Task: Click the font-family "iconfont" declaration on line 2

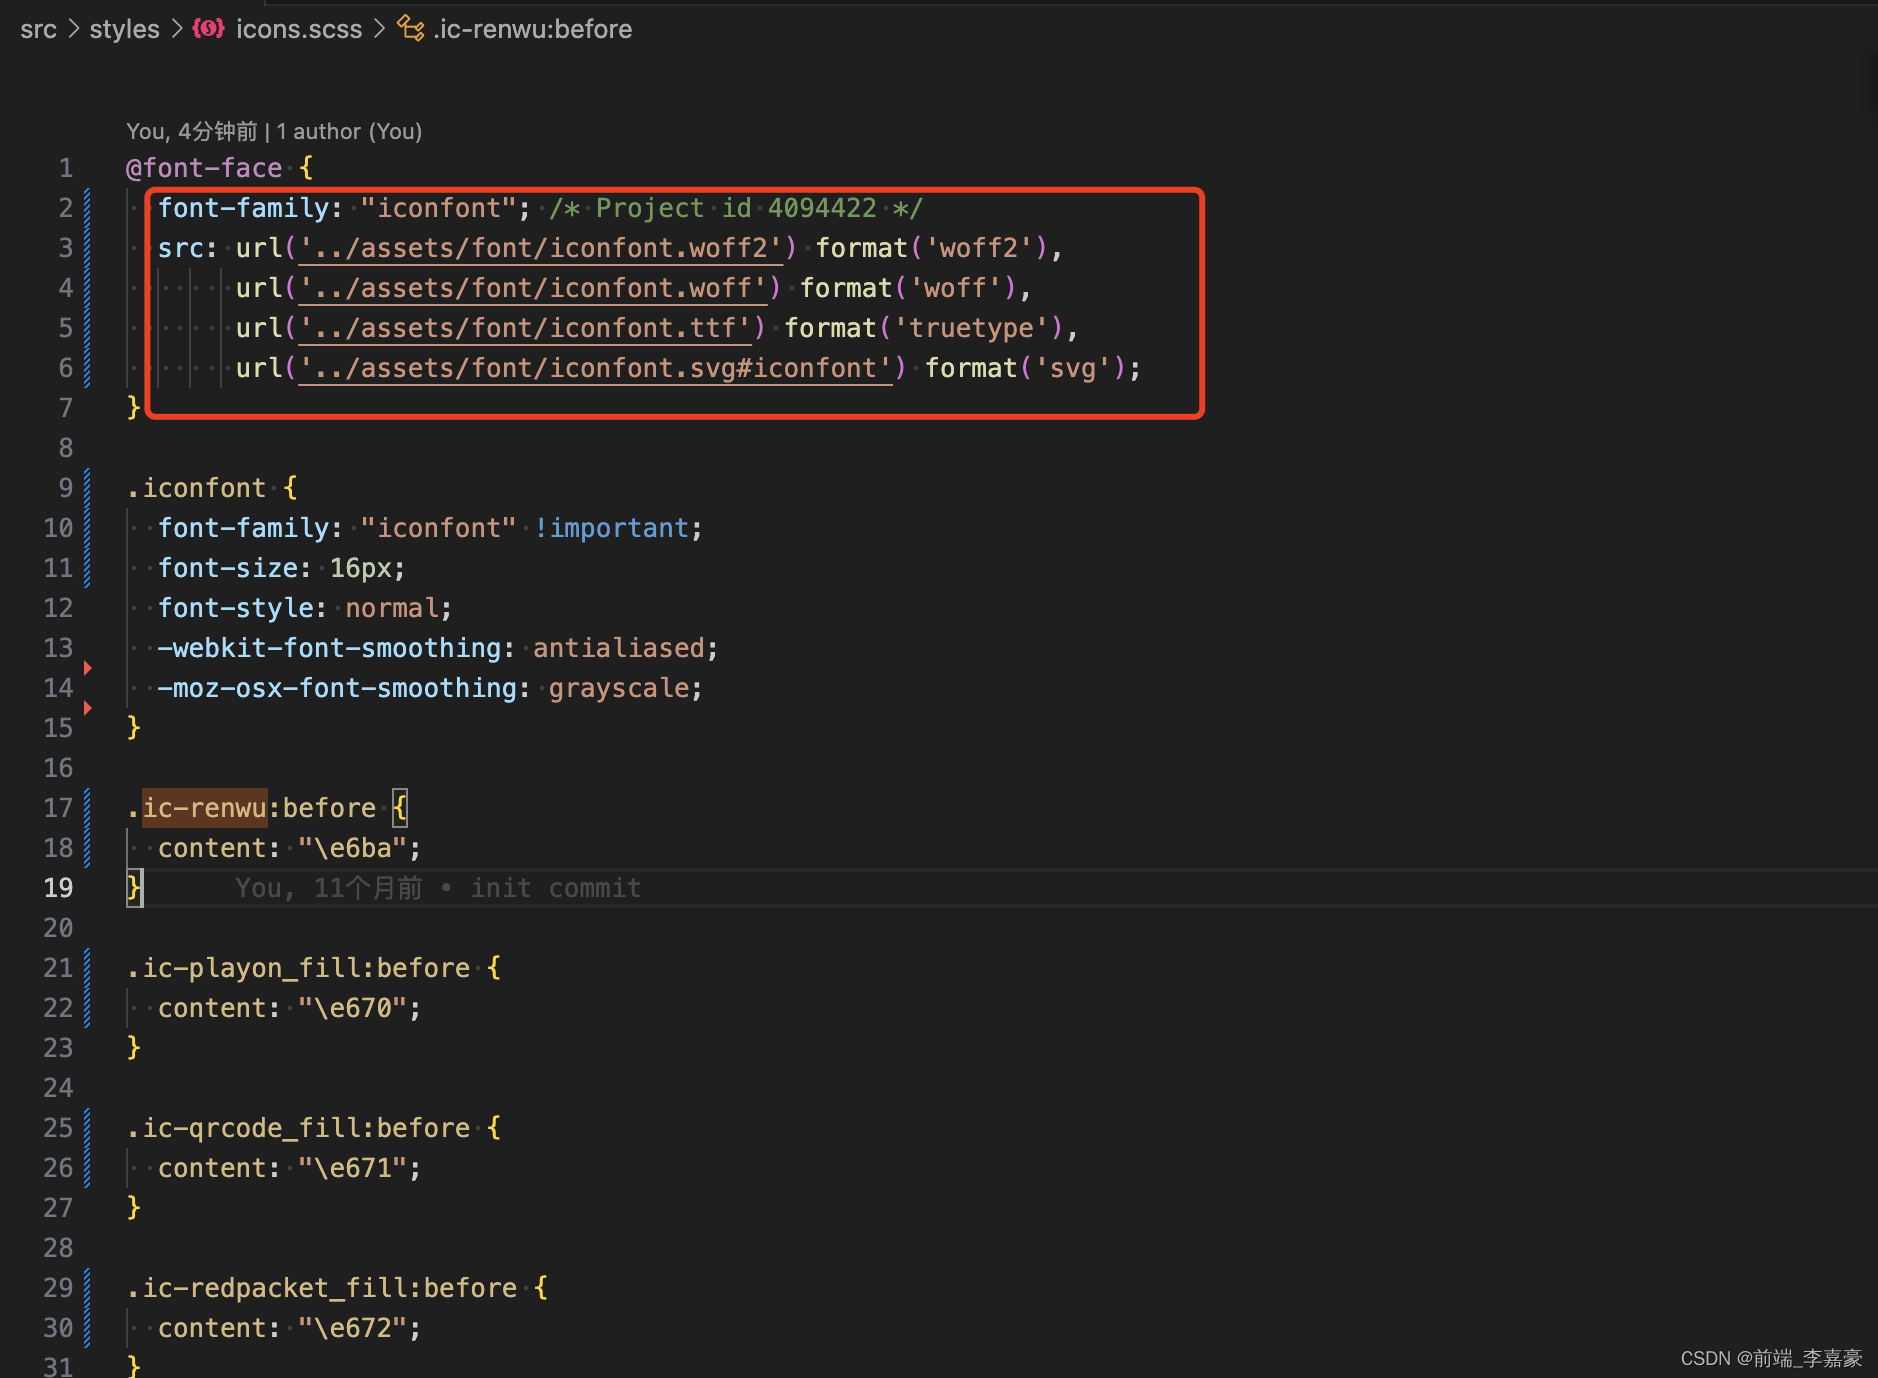Action: pos(344,208)
